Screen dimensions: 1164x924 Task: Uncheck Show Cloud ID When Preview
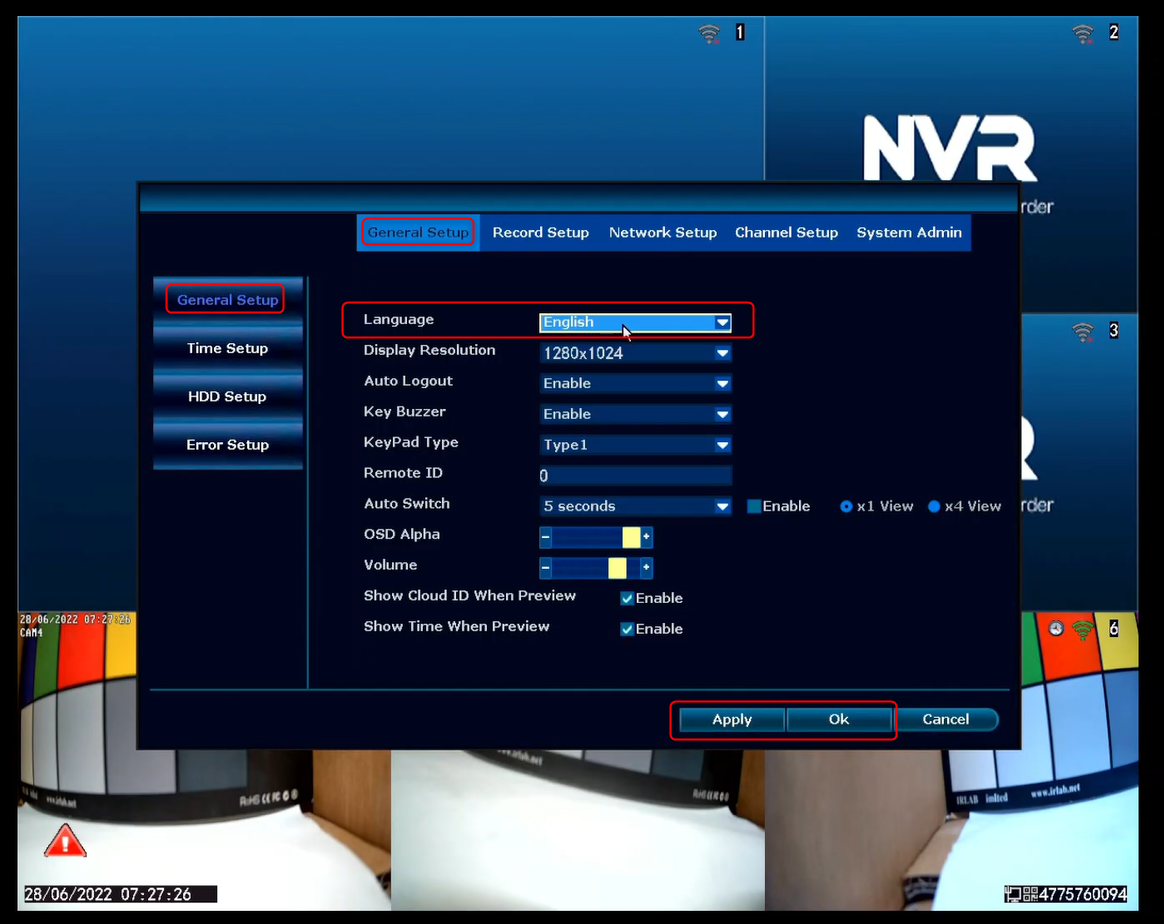click(x=627, y=598)
